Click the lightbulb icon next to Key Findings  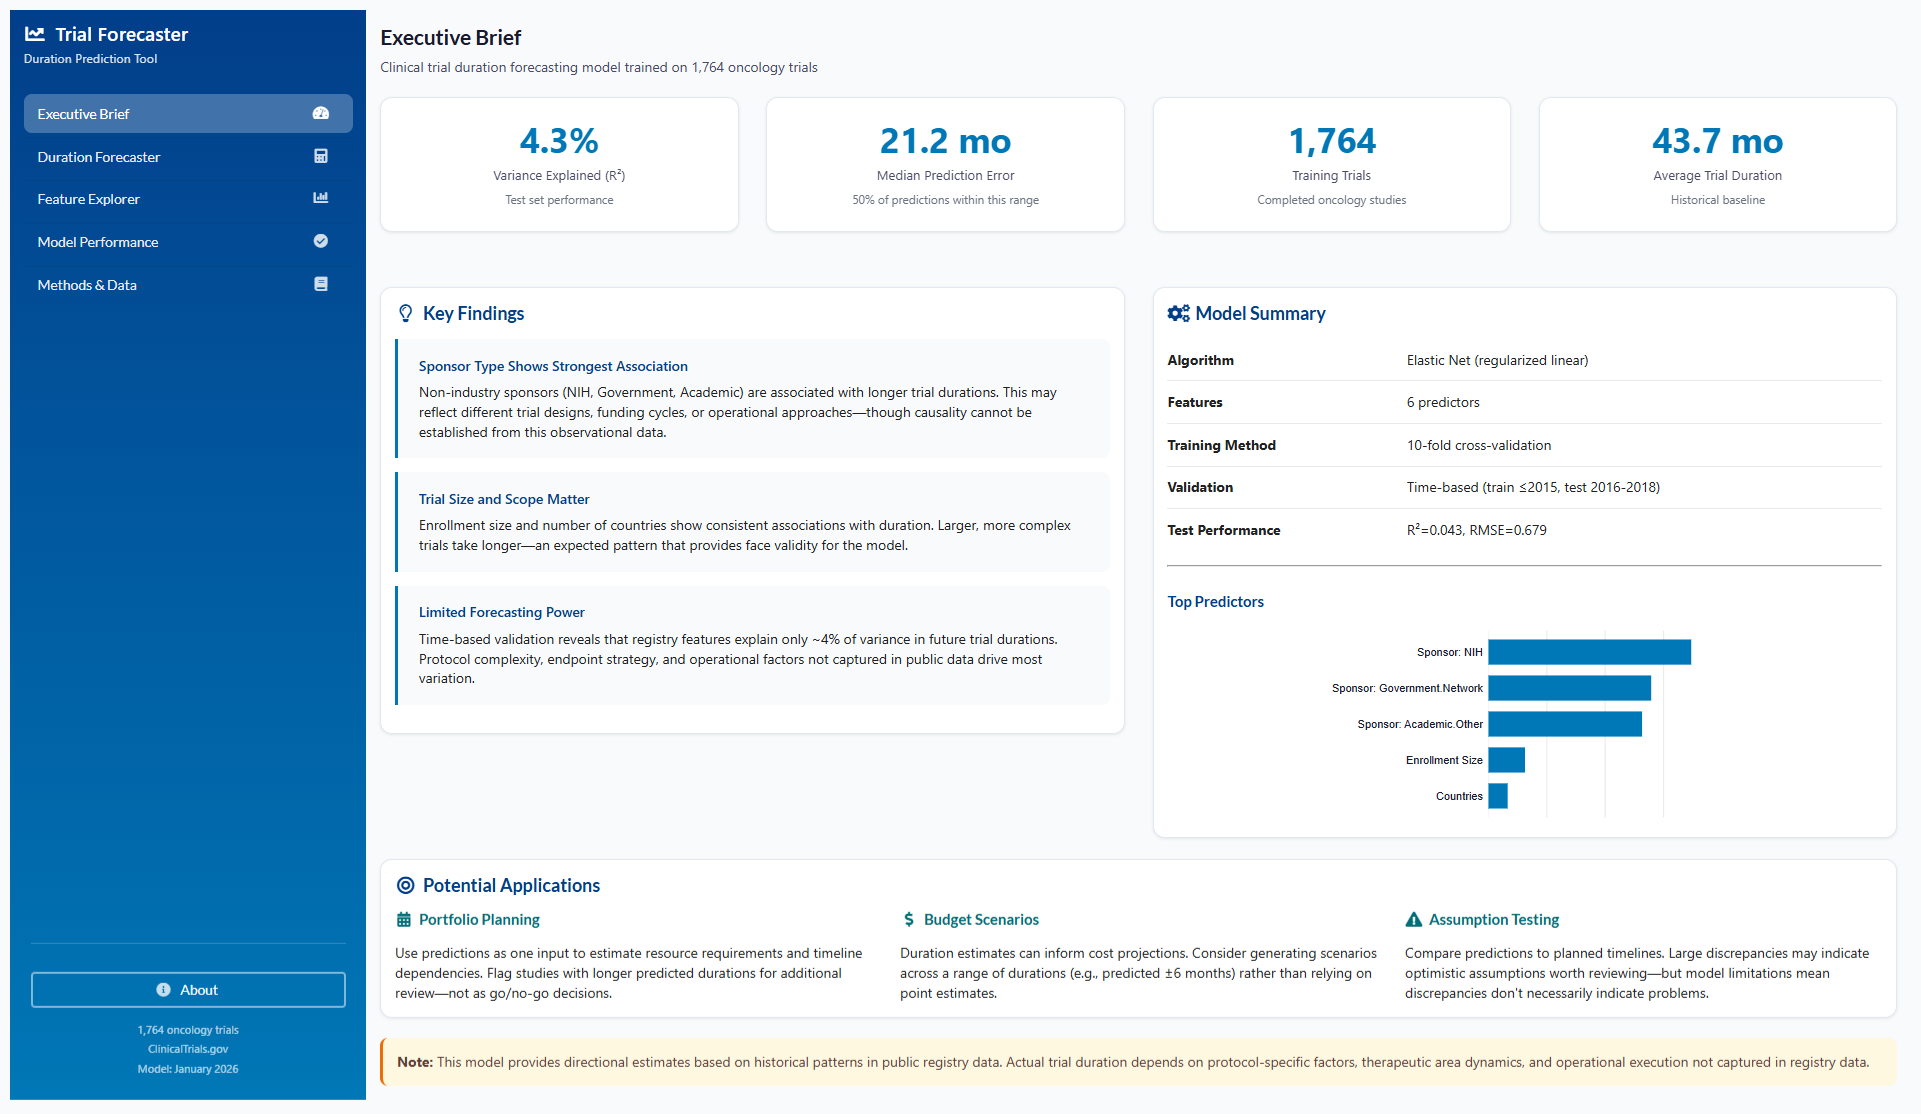[x=405, y=314]
